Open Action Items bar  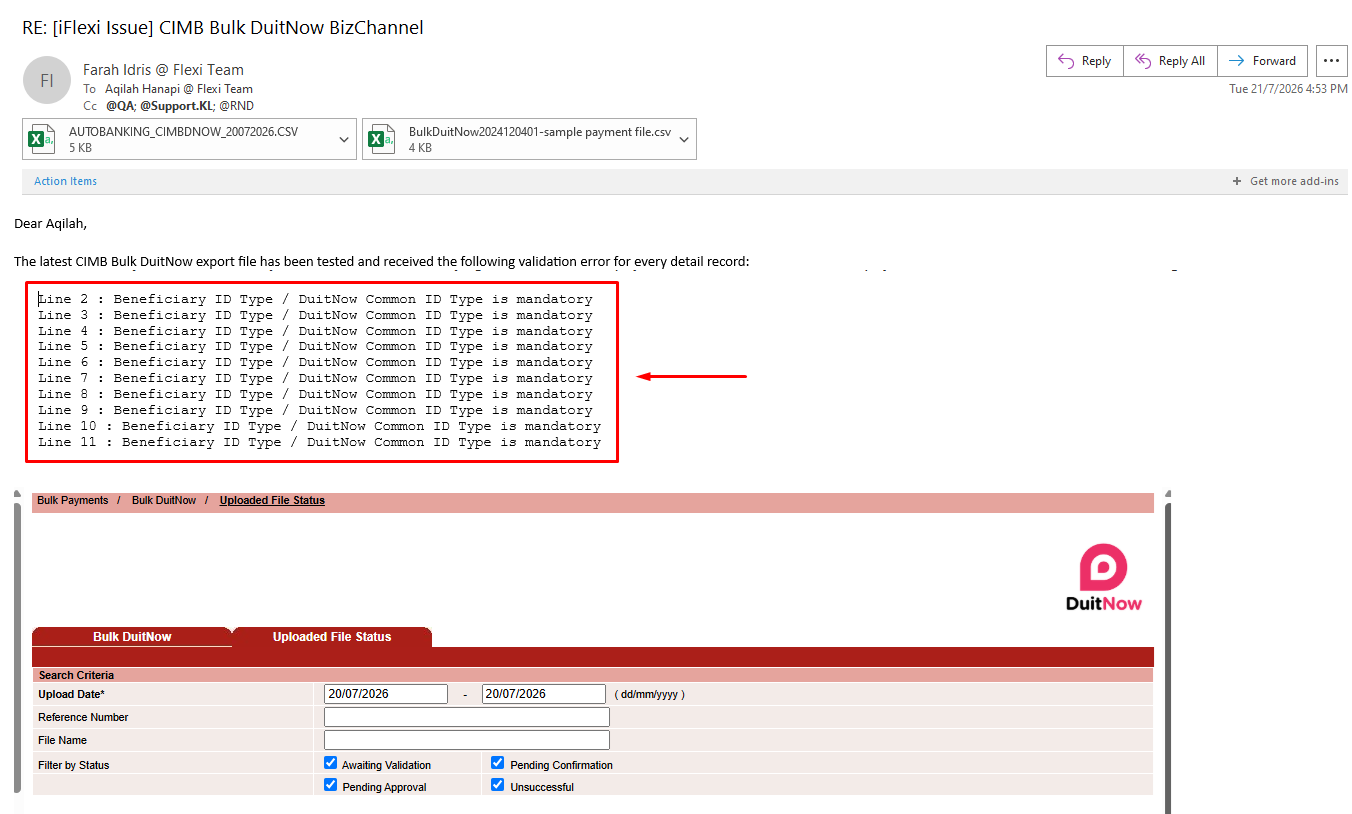click(66, 181)
